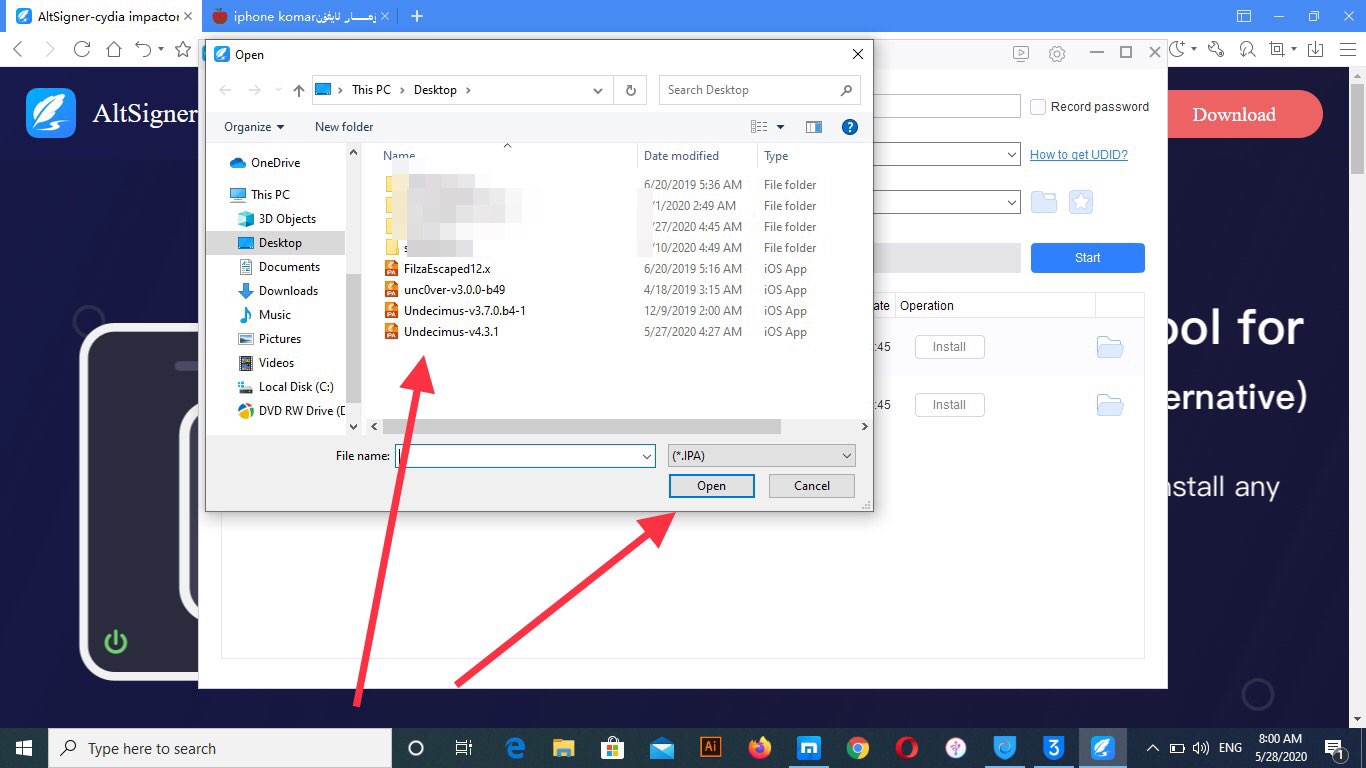The image size is (1366, 768).
Task: Open Opera from the taskbar
Action: pyautogui.click(x=907, y=748)
